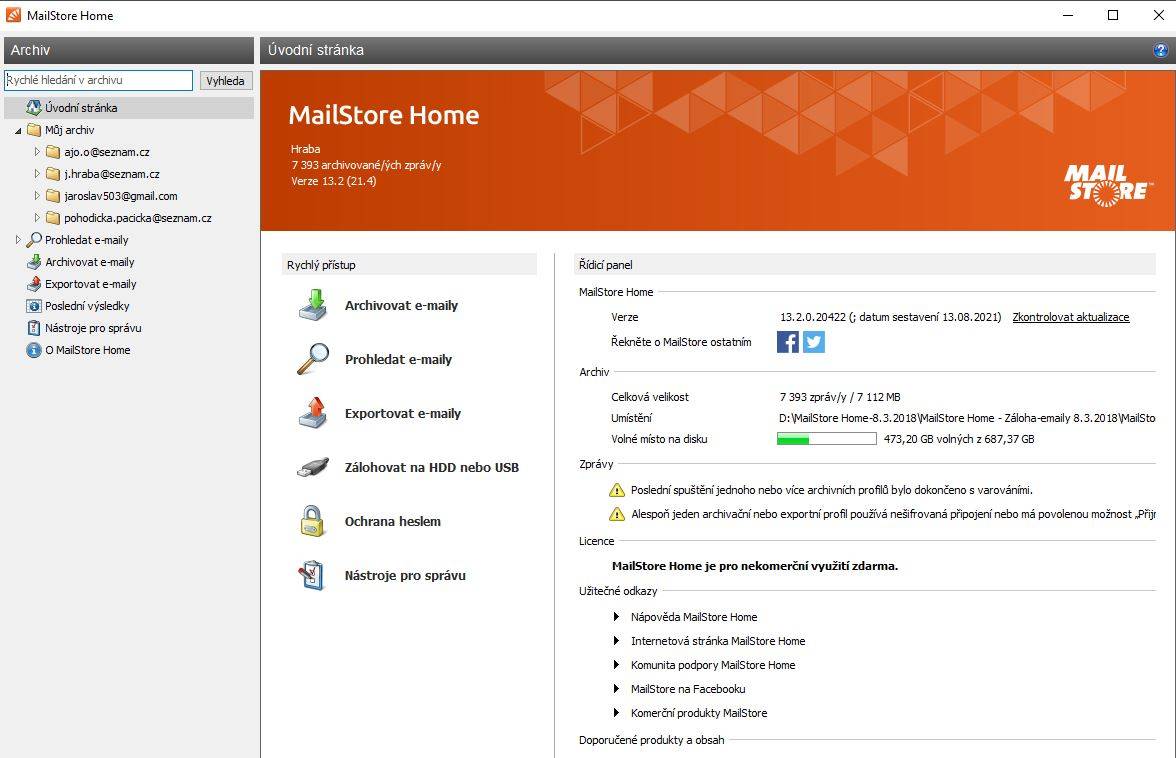This screenshot has width=1176, height=758.
Task: Click the first warning message about archivních profilů
Action: coord(832,490)
